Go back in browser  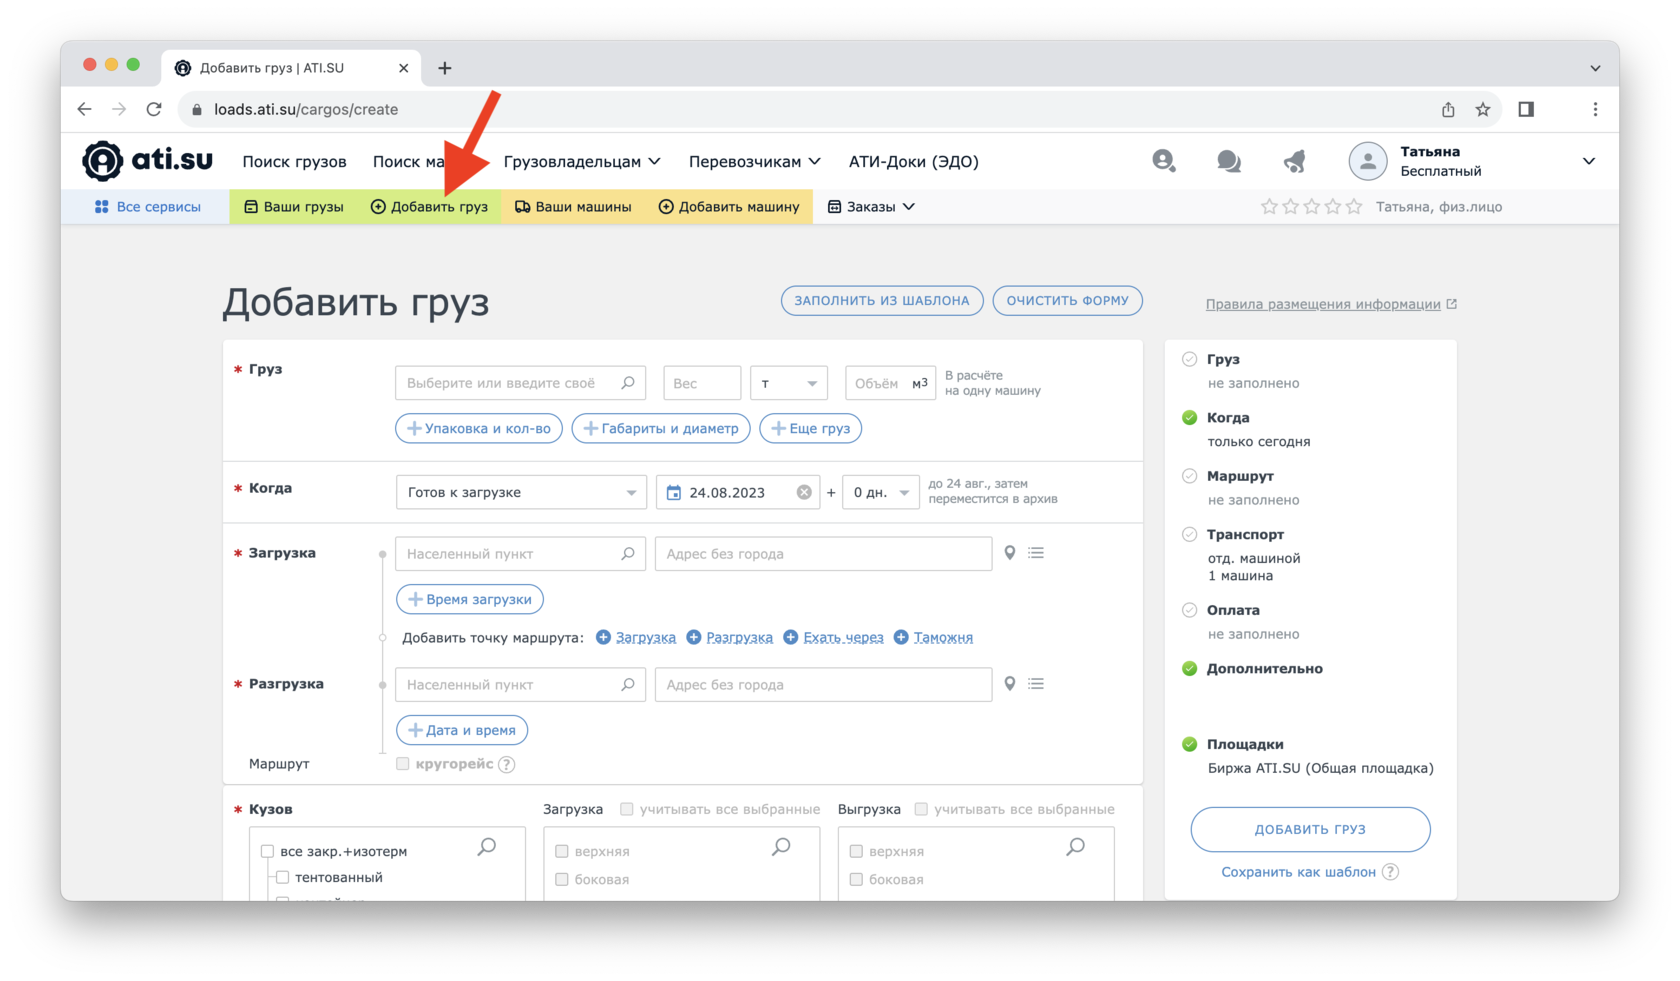click(x=84, y=109)
